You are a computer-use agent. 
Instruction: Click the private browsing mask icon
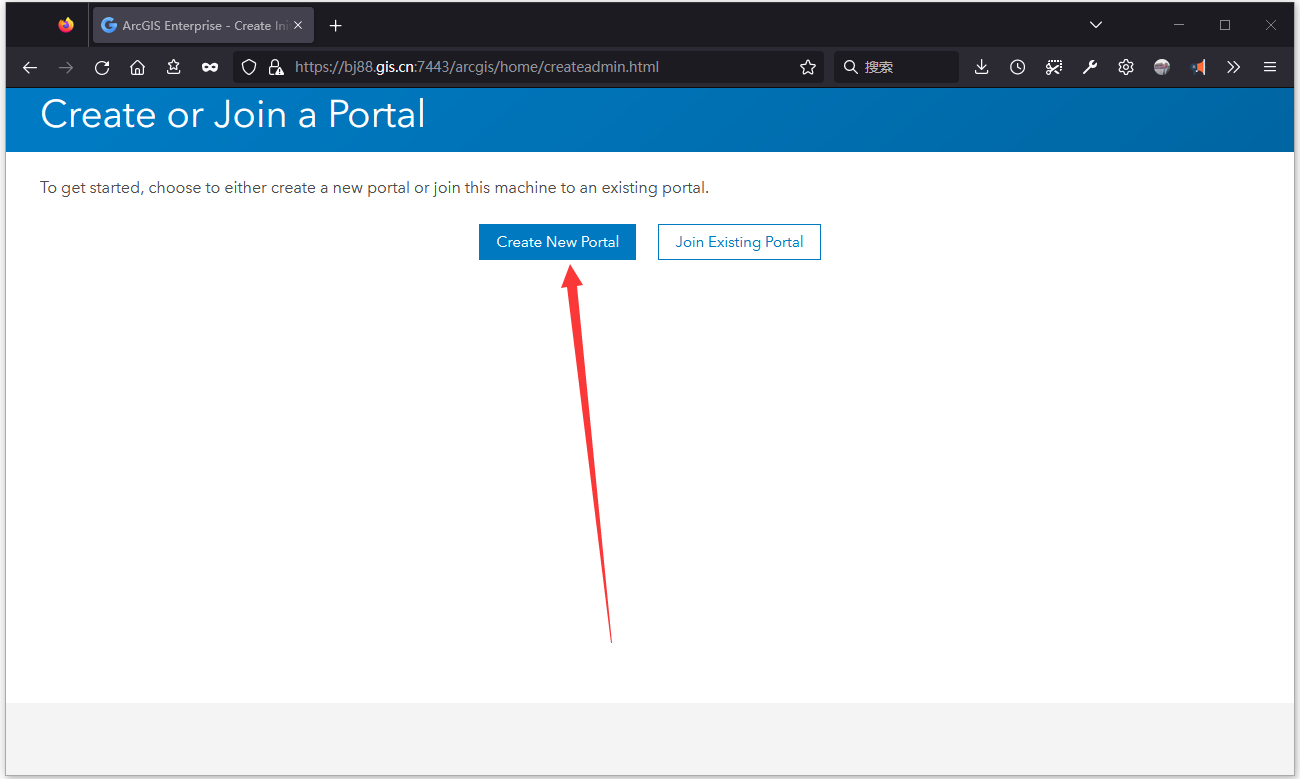(x=210, y=67)
